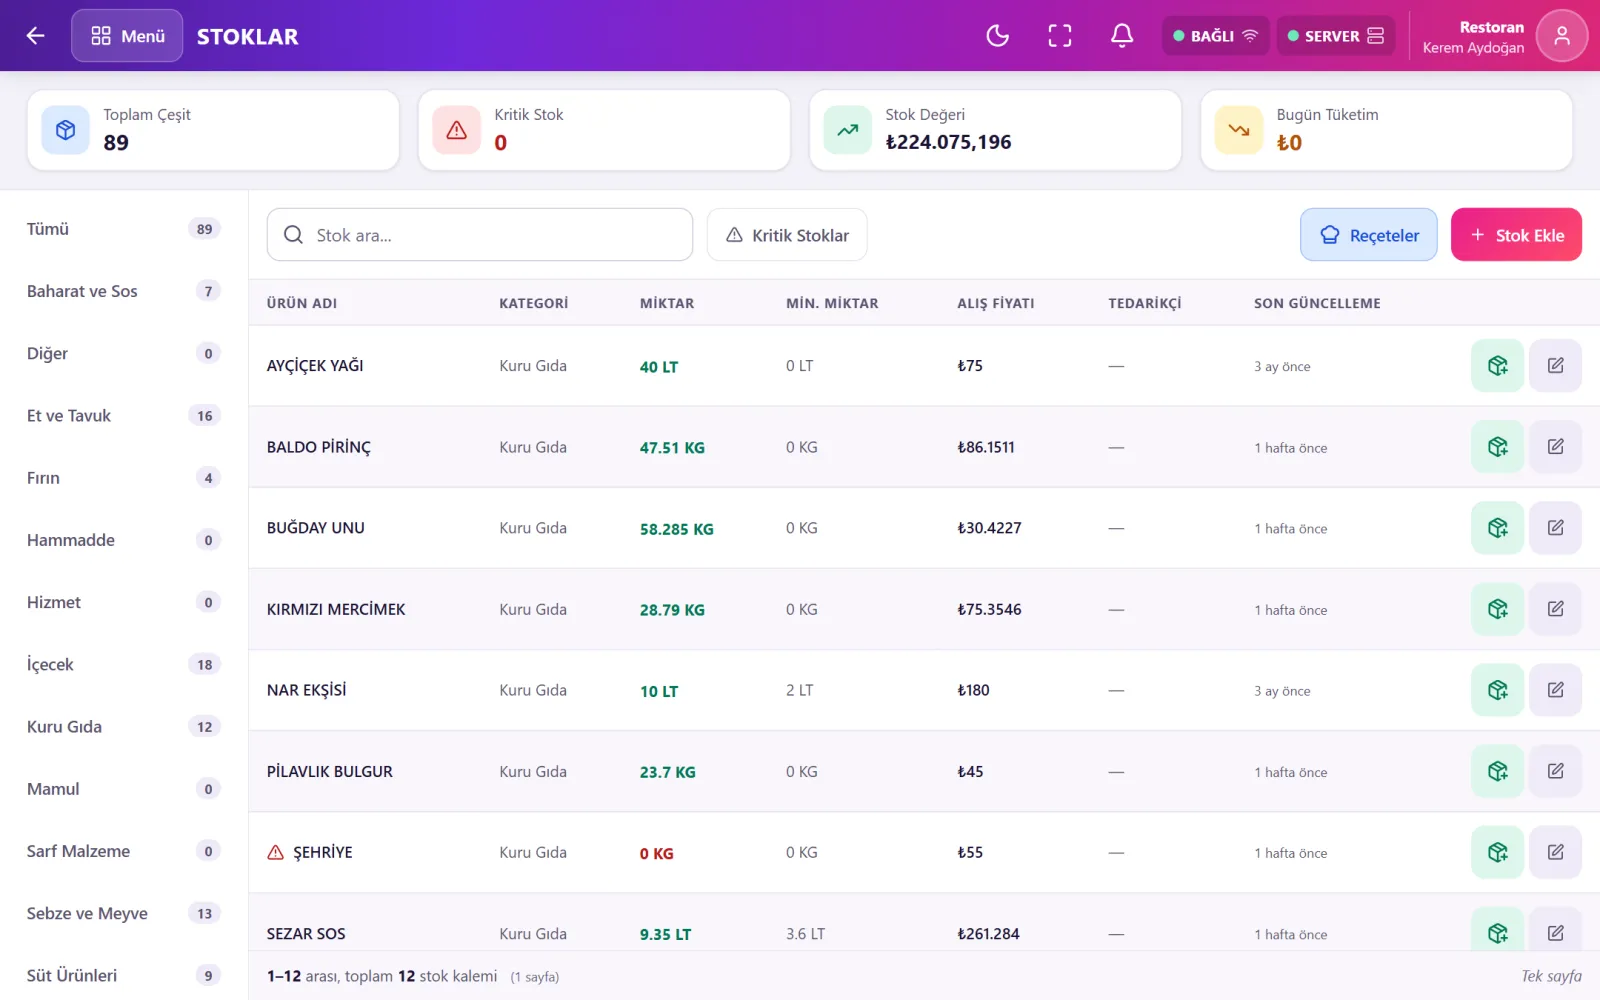The height and width of the screenshot is (1000, 1600).
Task: Enter fullscreen mode via the frame icon
Action: [1060, 36]
